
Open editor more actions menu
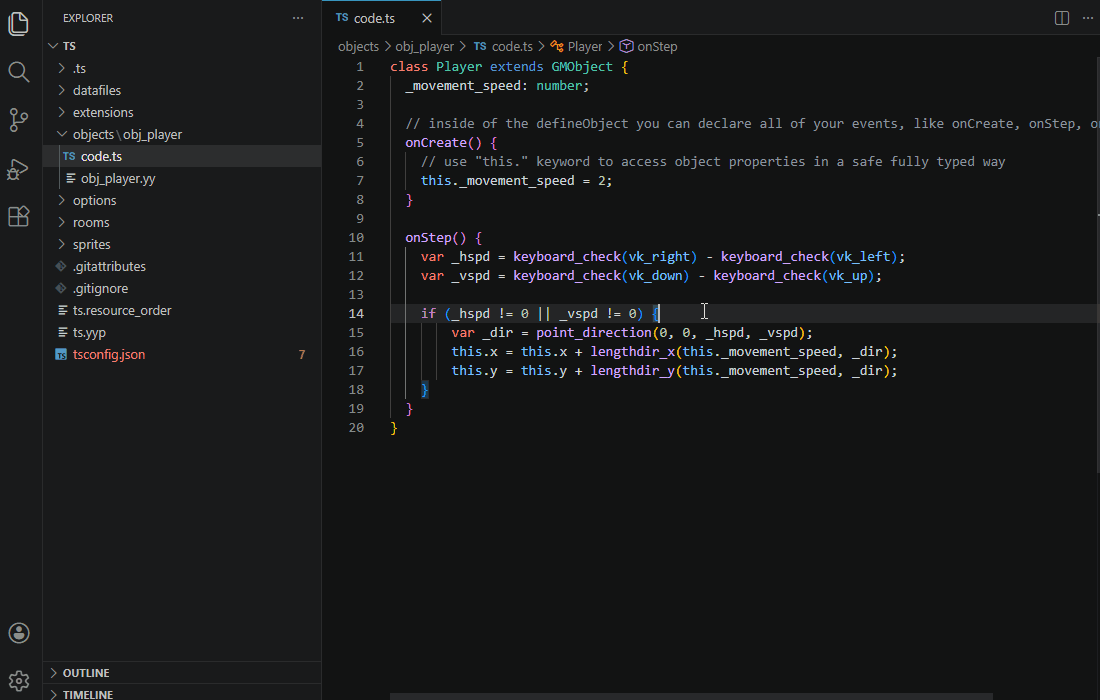point(1087,18)
